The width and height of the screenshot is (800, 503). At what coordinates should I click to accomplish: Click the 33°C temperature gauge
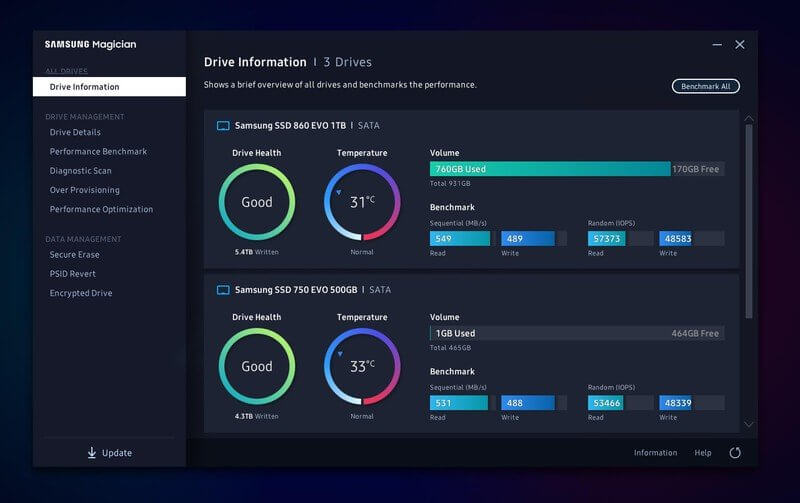[362, 366]
